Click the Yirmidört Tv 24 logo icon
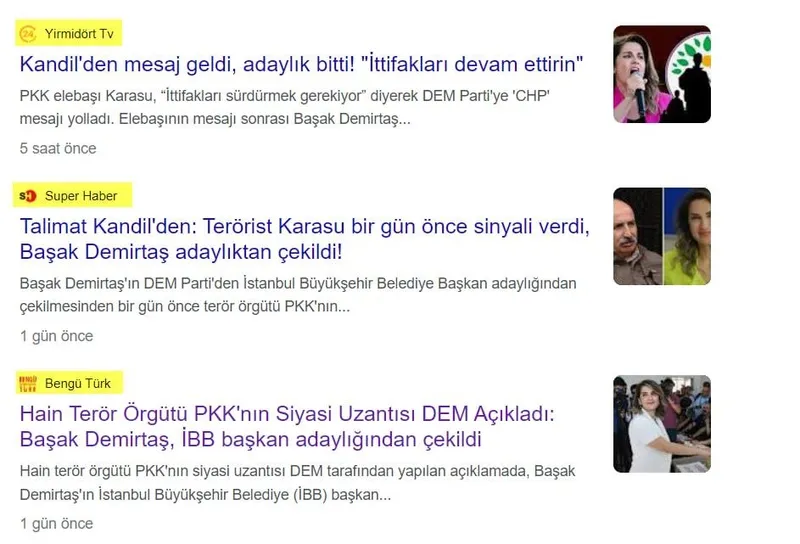 [28, 34]
